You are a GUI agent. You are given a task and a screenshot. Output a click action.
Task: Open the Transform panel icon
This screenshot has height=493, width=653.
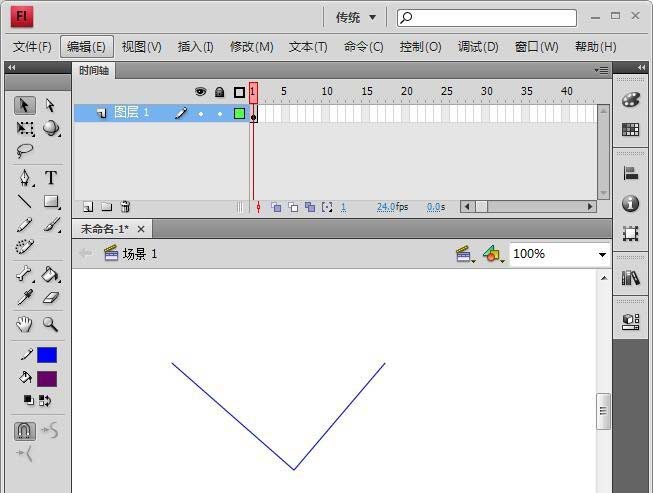631,234
